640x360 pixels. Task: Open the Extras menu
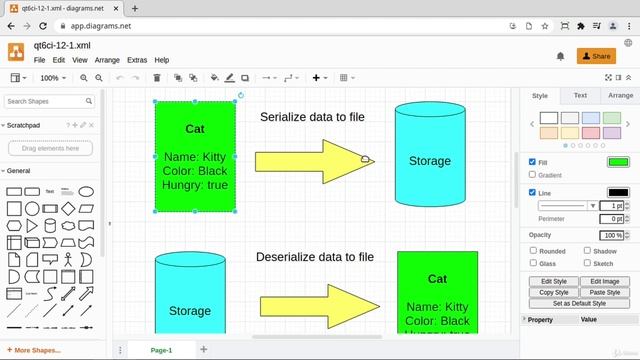(137, 60)
